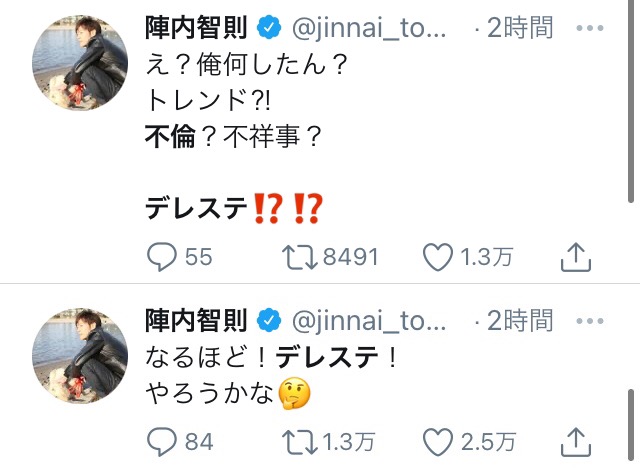This screenshot has width=640, height=474.
Task: Open 陣内智則 display name on first tweet
Action: click(x=195, y=29)
